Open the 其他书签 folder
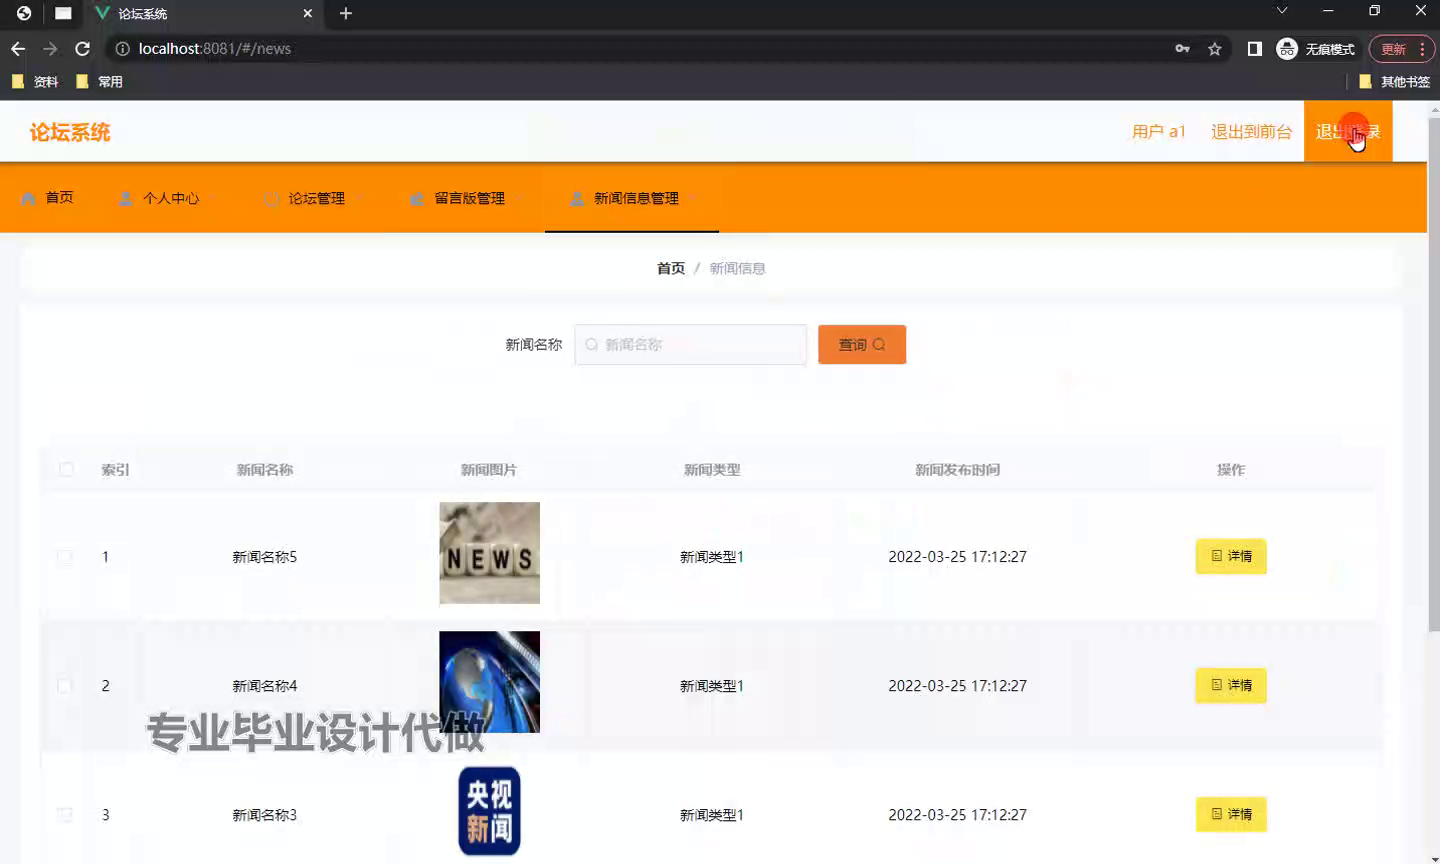 tap(1394, 82)
